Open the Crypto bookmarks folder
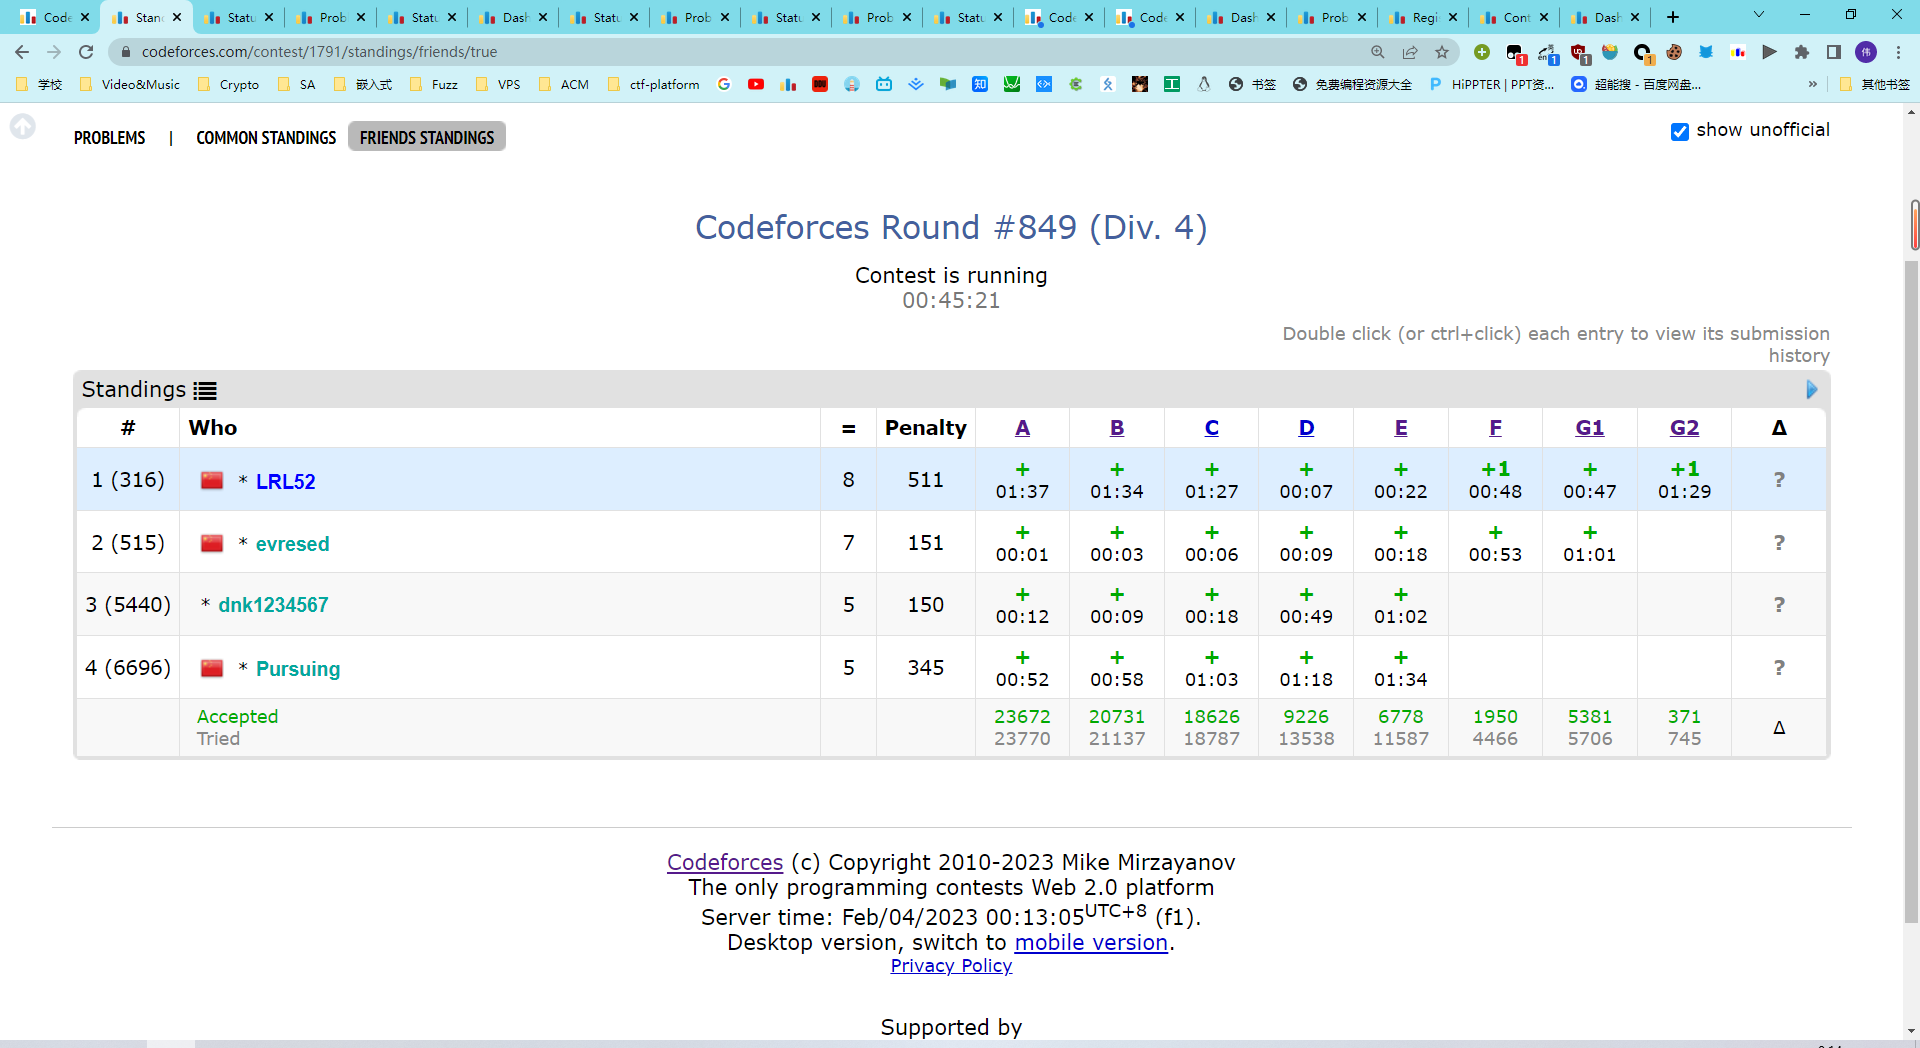This screenshot has height=1048, width=1920. click(x=229, y=85)
